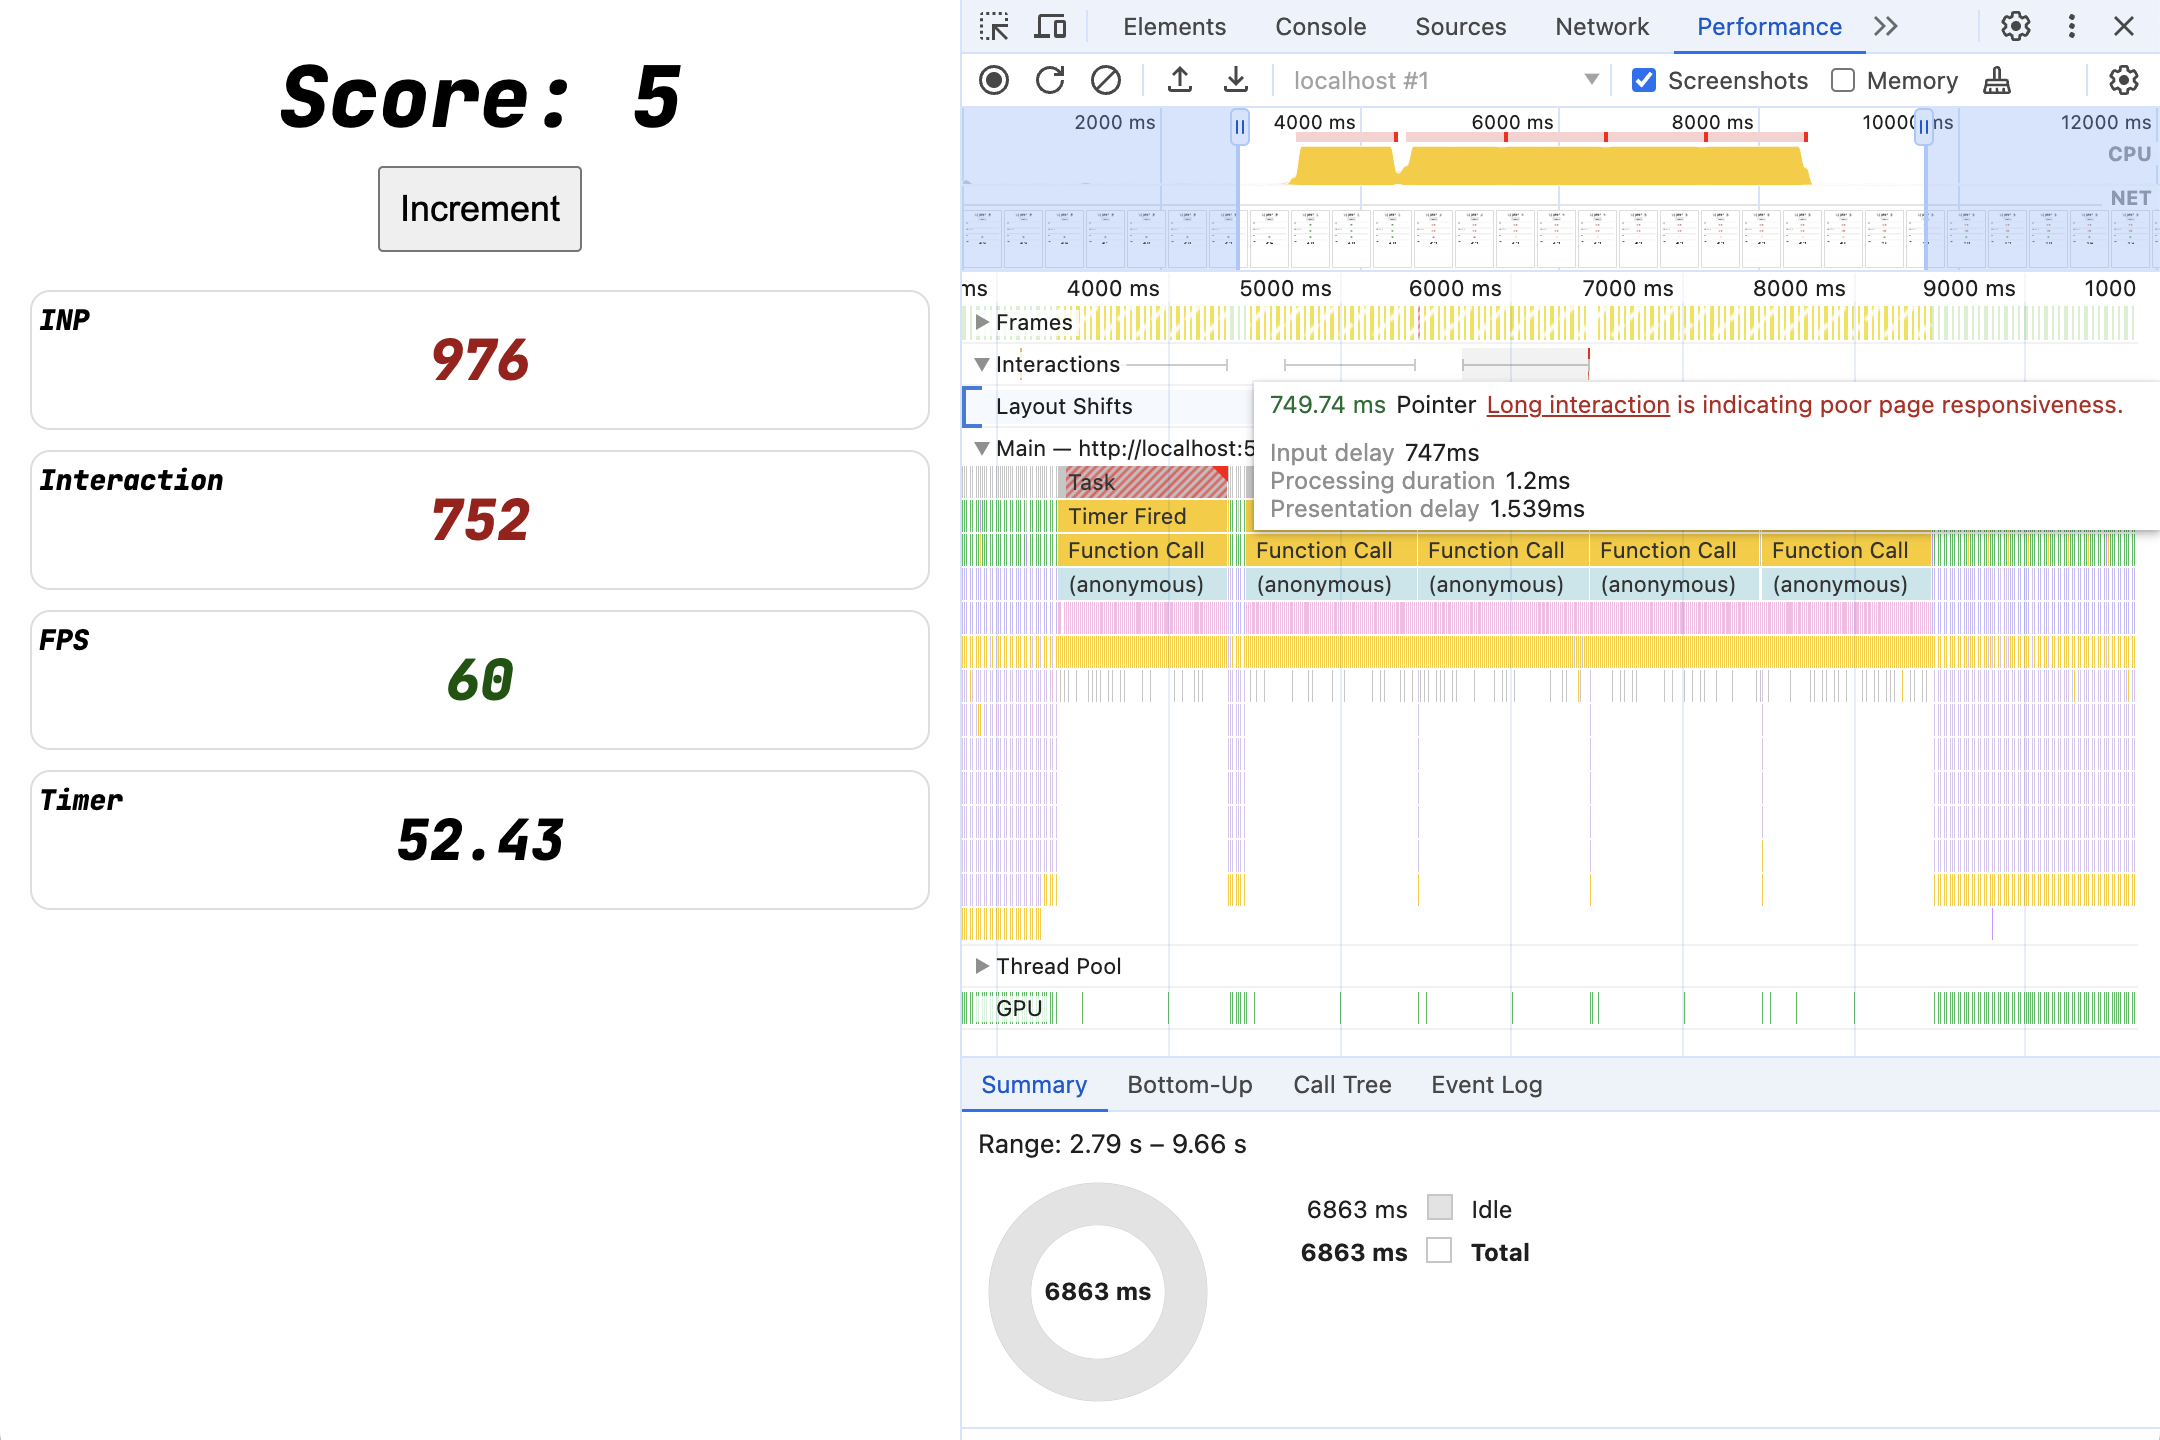Click the capture settings icon in toolbar
The width and height of the screenshot is (2160, 1440).
pyautogui.click(x=2129, y=80)
